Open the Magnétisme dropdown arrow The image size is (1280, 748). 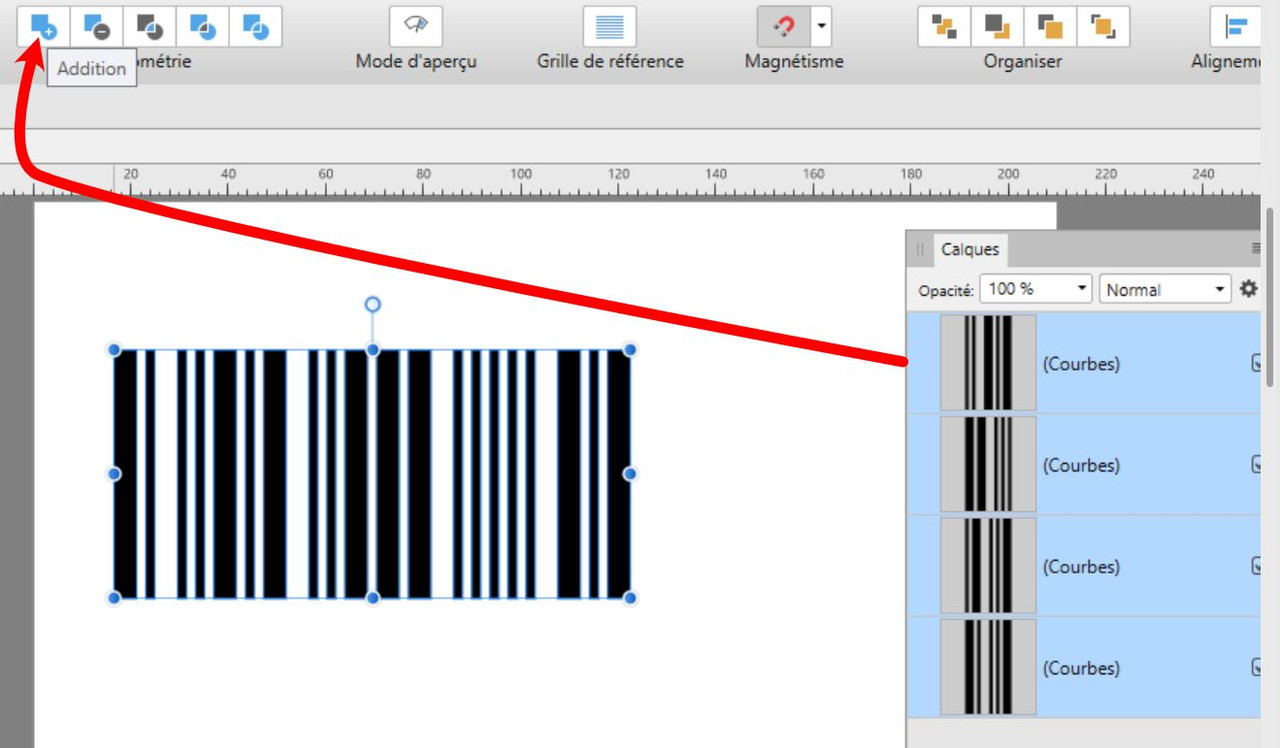(821, 26)
